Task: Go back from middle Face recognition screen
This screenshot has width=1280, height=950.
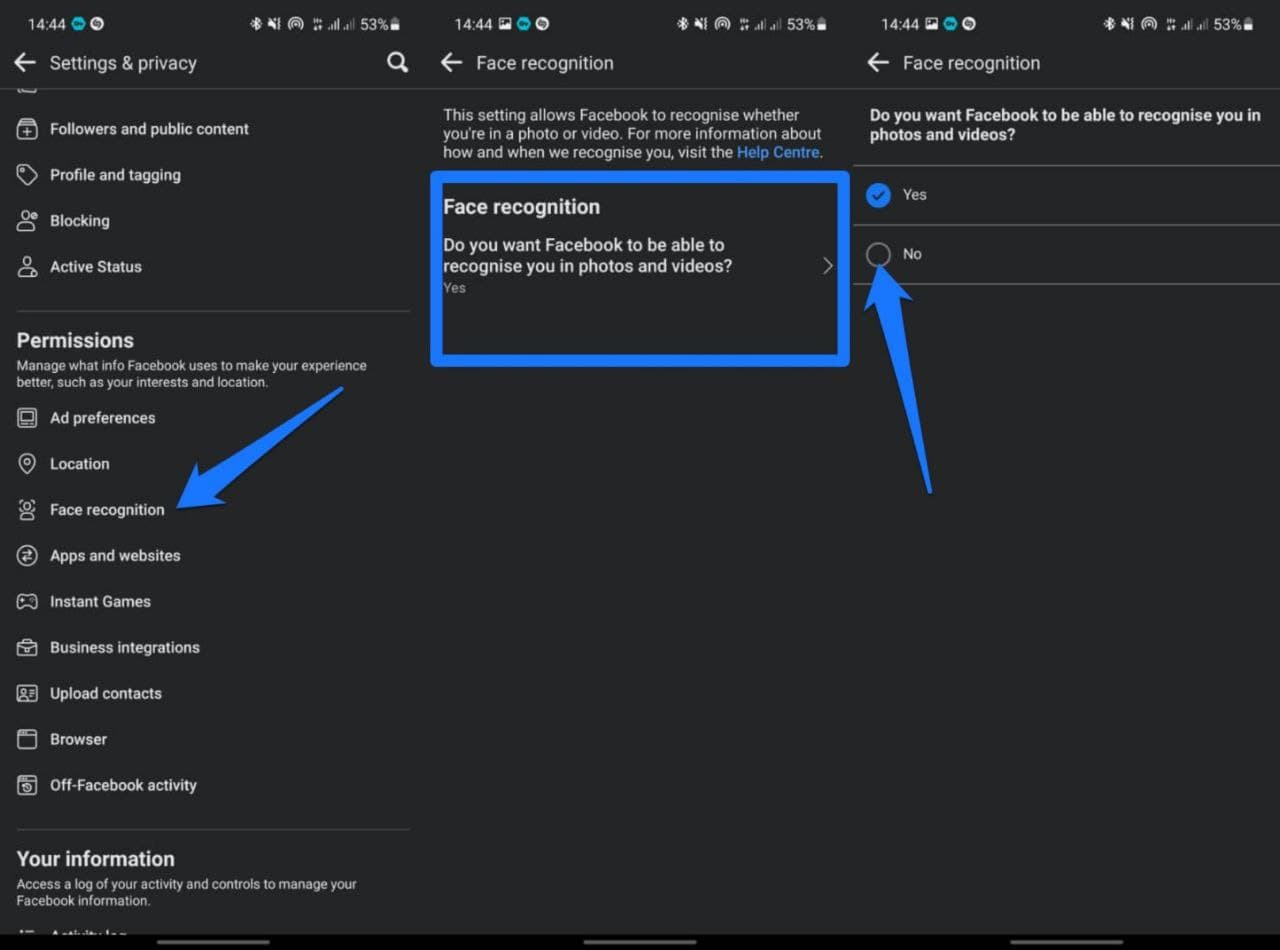Action: point(452,63)
